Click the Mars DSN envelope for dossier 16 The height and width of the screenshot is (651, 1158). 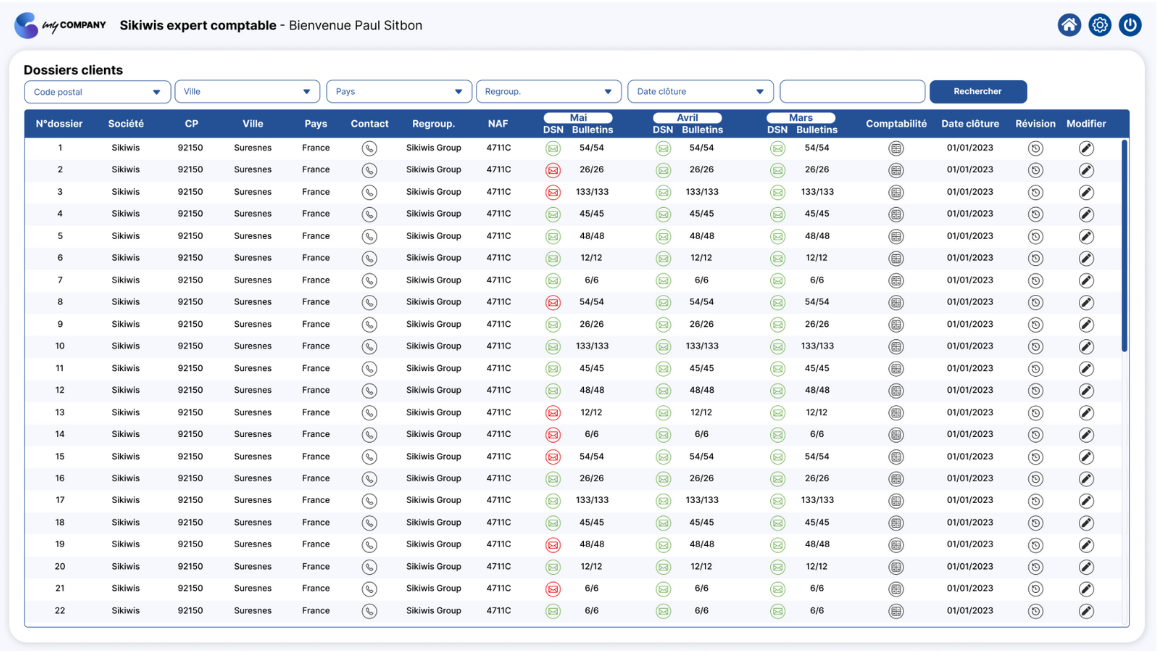[778, 479]
